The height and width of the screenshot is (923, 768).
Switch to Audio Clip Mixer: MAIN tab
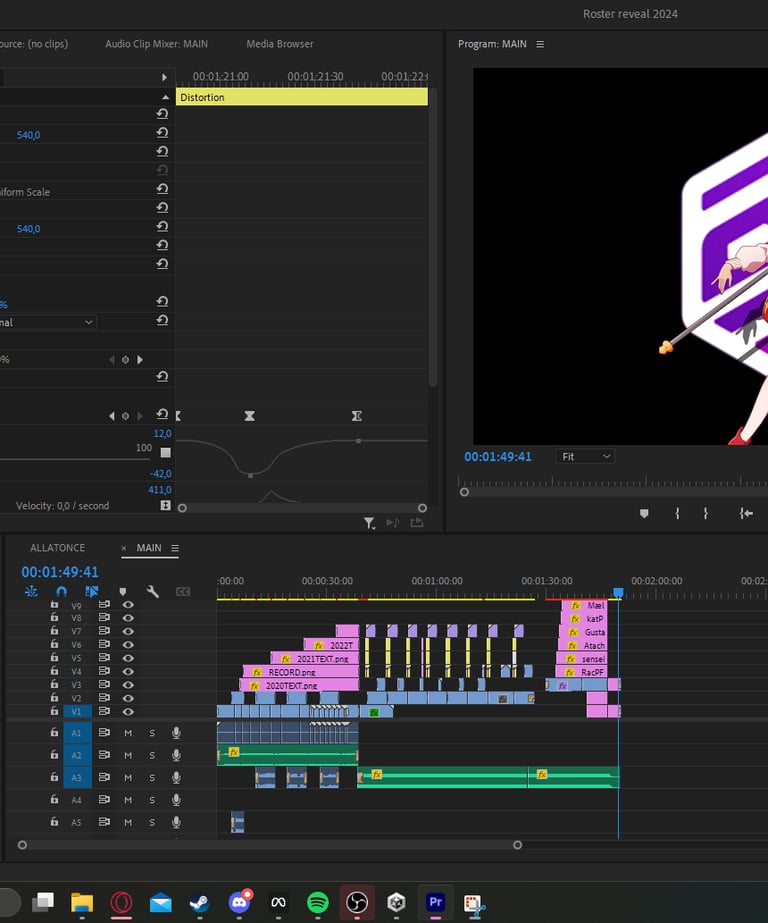point(156,44)
